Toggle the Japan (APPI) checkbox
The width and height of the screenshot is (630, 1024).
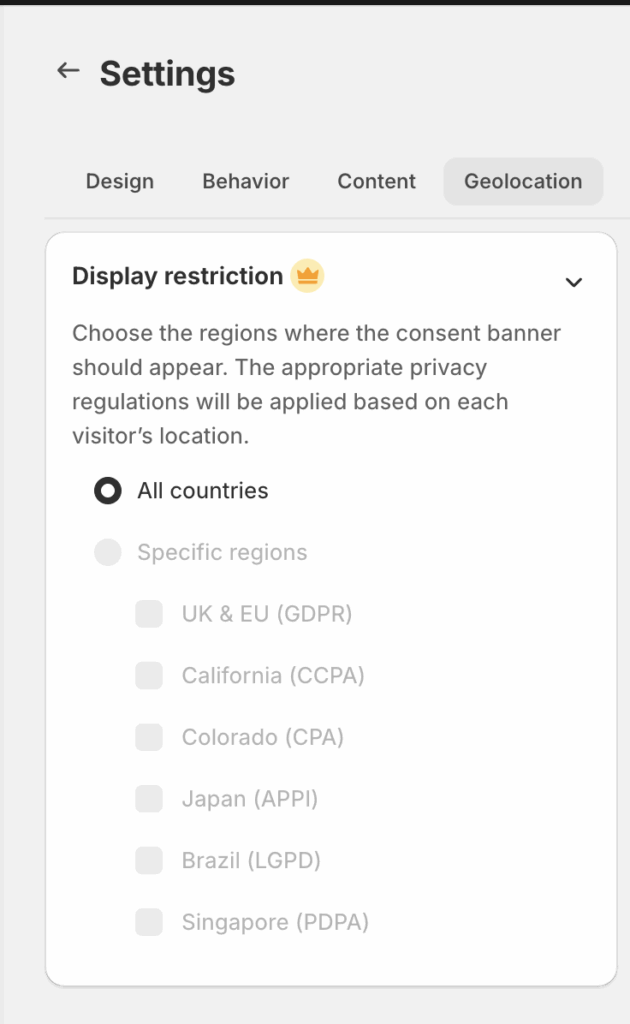click(149, 799)
